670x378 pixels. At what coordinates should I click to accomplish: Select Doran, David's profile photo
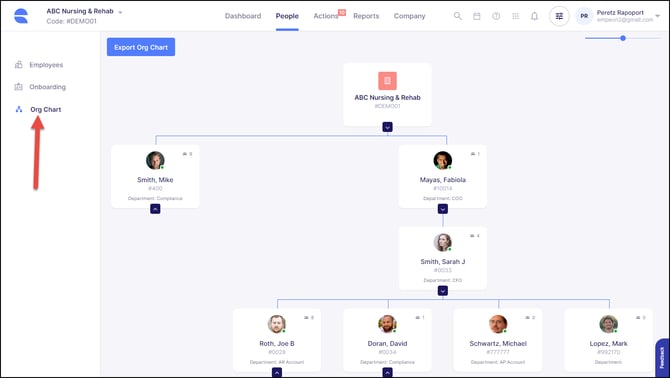click(387, 324)
